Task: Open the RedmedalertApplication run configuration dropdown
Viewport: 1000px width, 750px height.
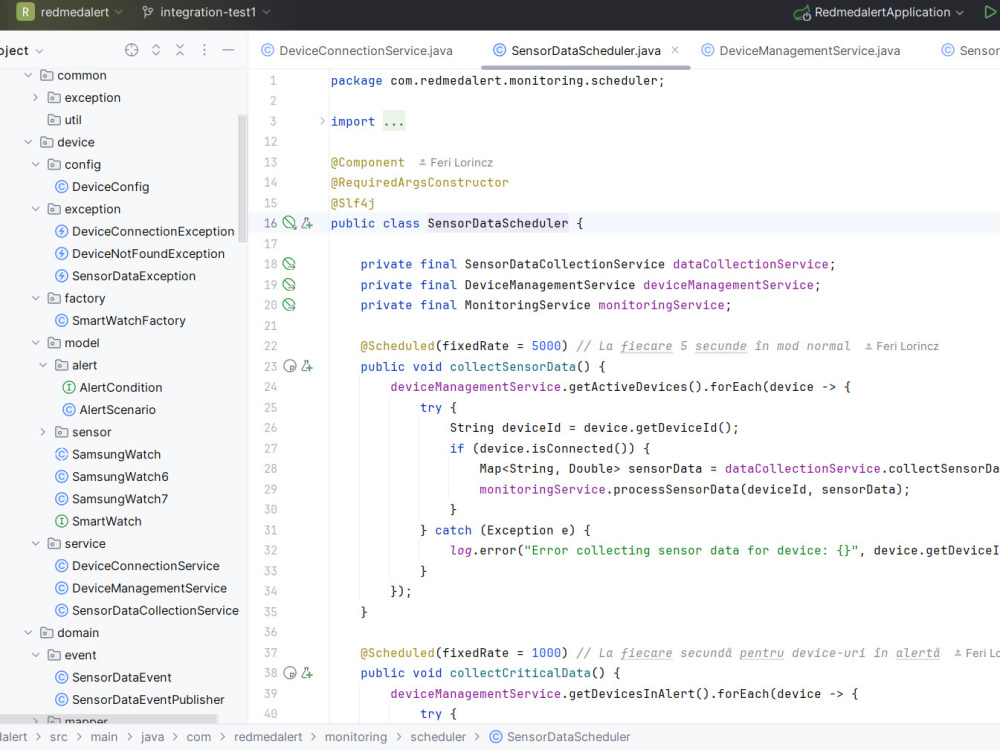Action: (x=879, y=12)
